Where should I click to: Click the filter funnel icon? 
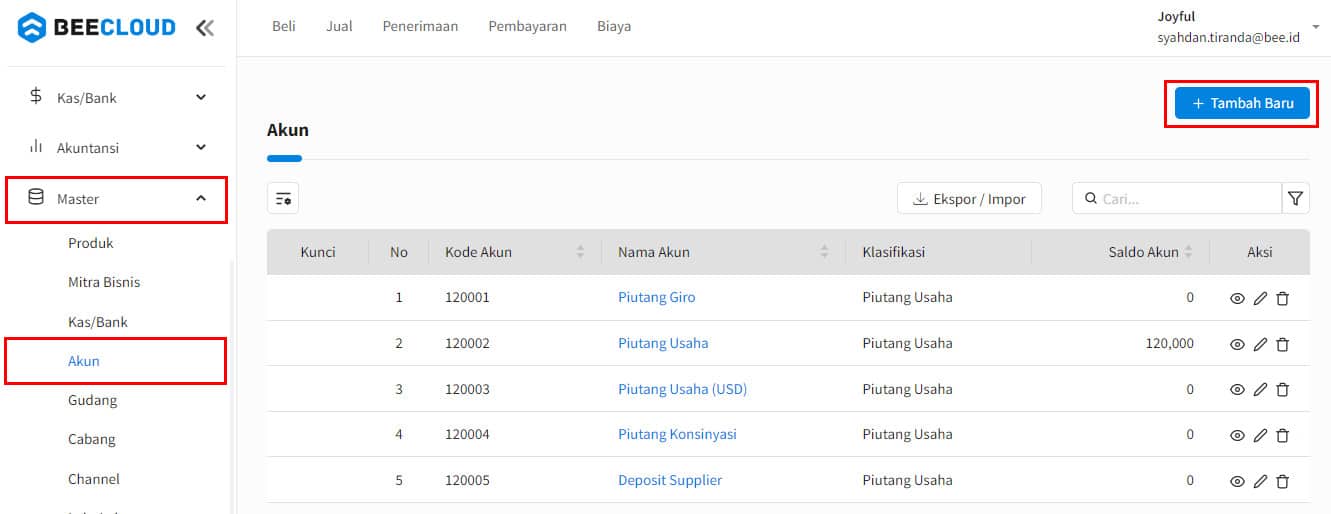click(1295, 199)
